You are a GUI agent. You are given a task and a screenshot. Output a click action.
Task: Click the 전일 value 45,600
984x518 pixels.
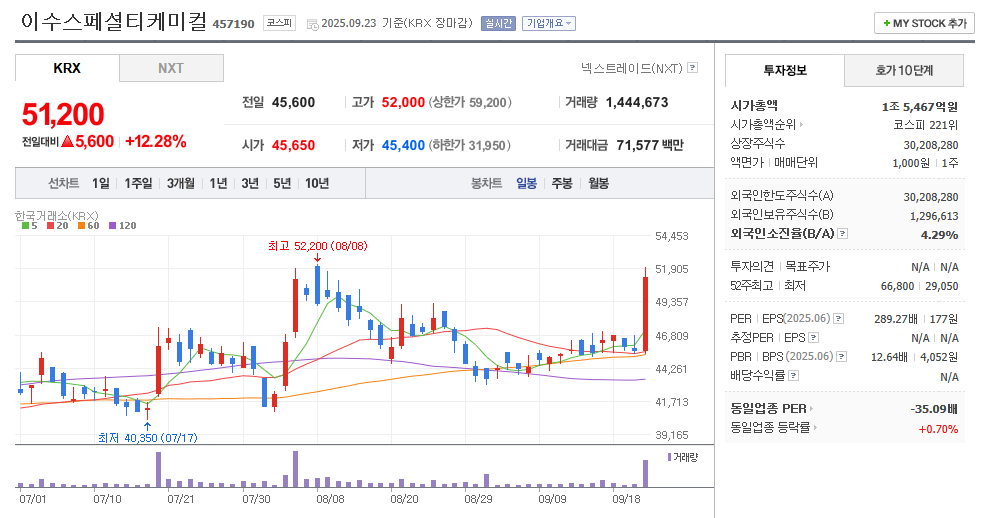tap(293, 102)
